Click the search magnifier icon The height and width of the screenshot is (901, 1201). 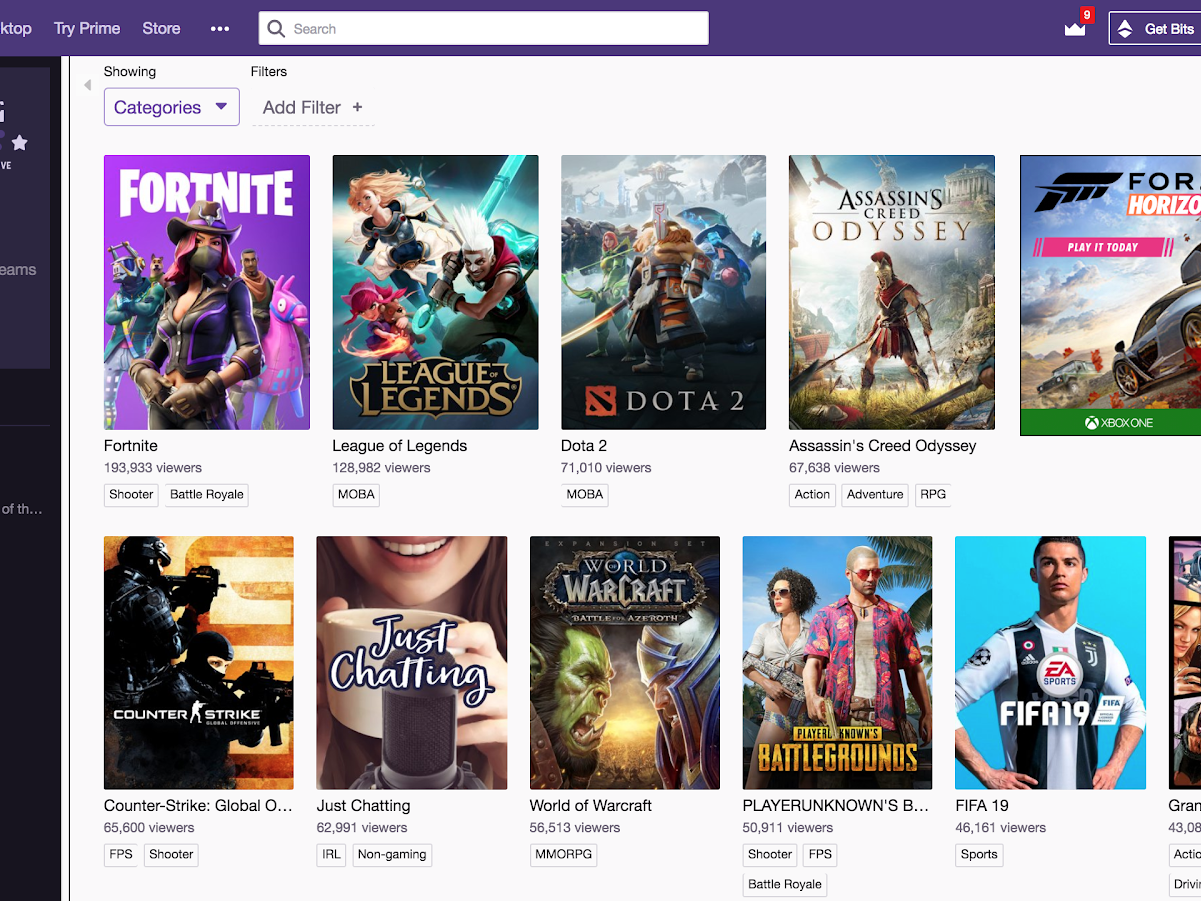[x=276, y=29]
